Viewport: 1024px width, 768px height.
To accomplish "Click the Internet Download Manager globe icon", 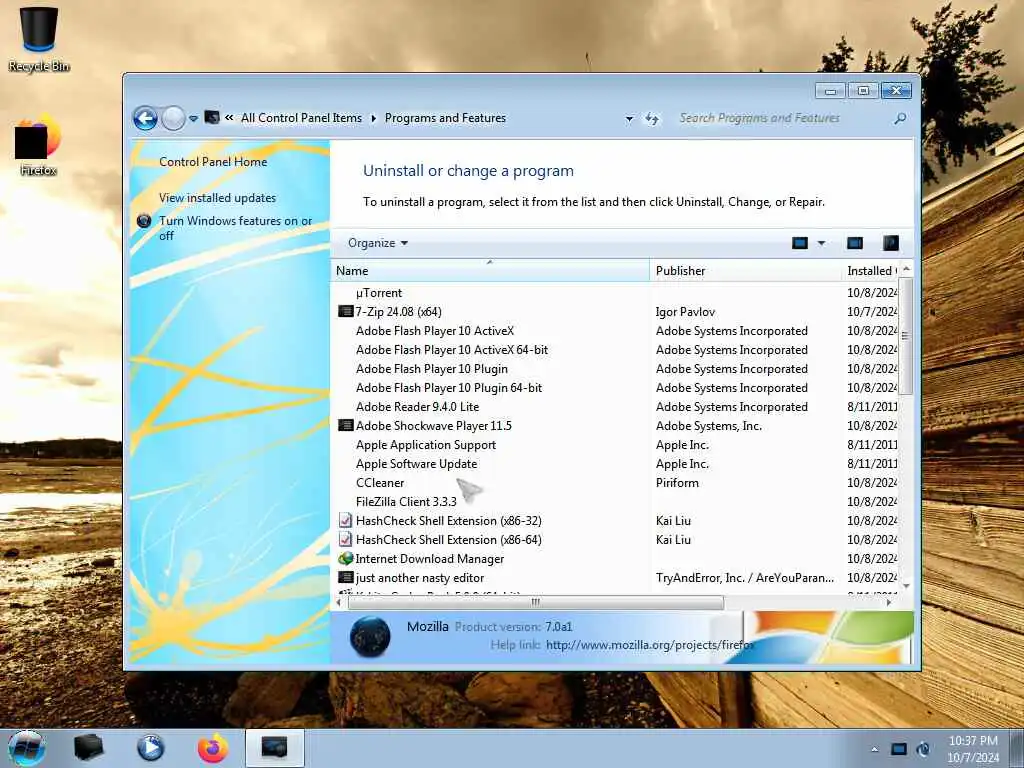I will coord(345,558).
